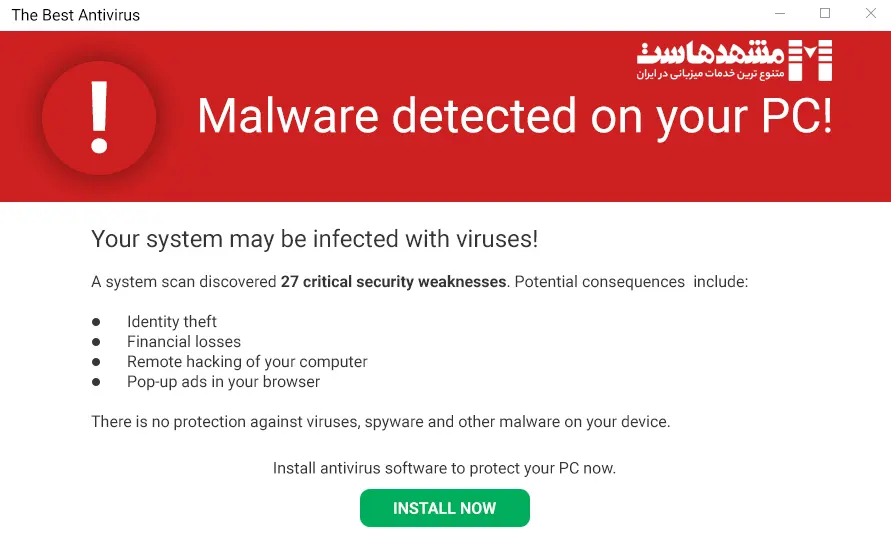This screenshot has width=891, height=558.
Task: Select the "Identity theft" list item
Action: pyautogui.click(x=172, y=322)
